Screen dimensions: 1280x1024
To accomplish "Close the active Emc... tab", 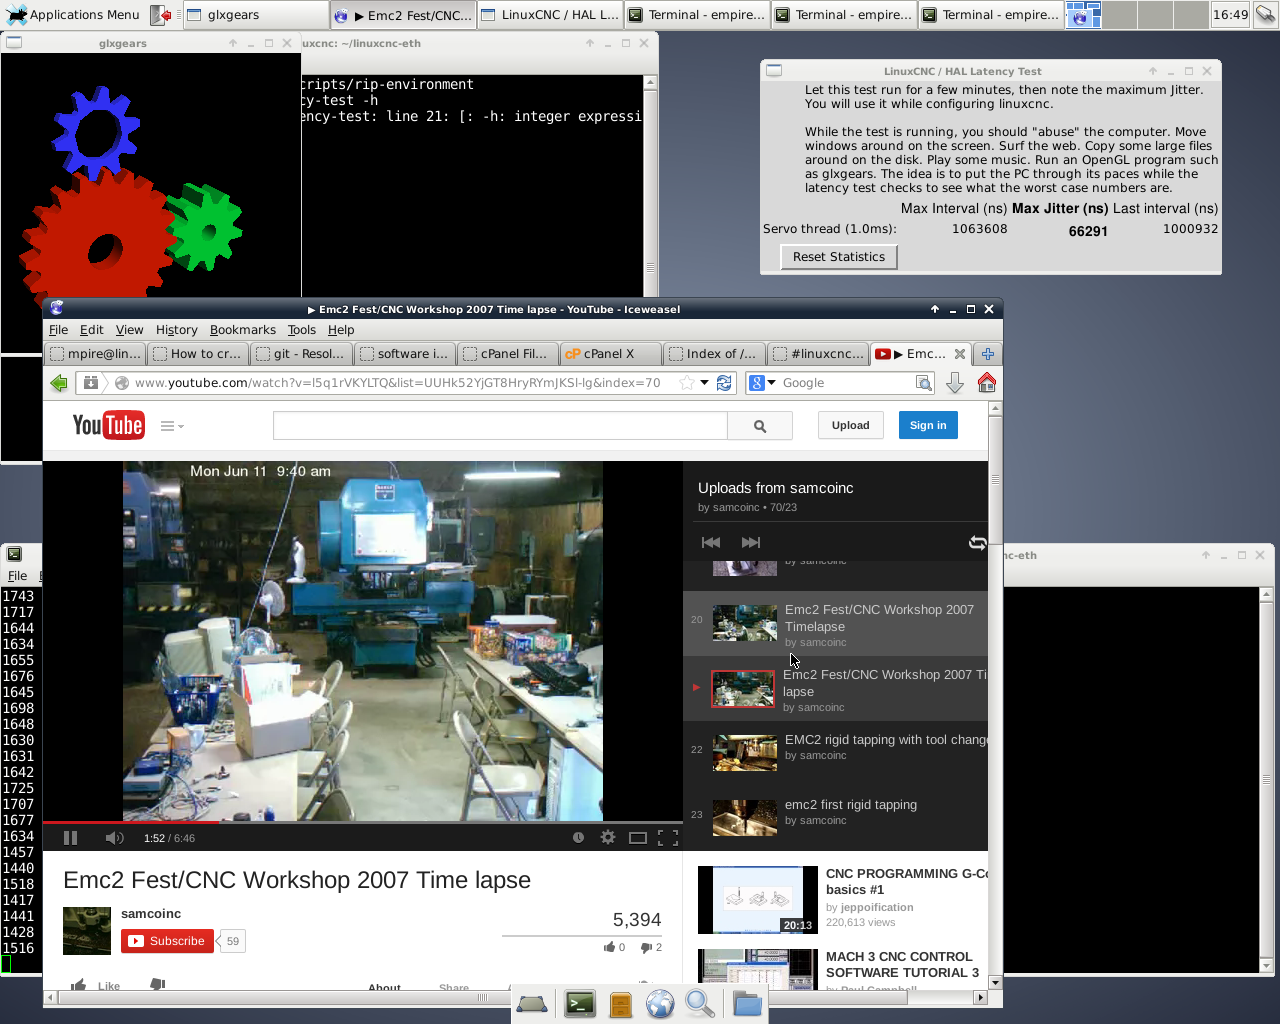I will [960, 354].
